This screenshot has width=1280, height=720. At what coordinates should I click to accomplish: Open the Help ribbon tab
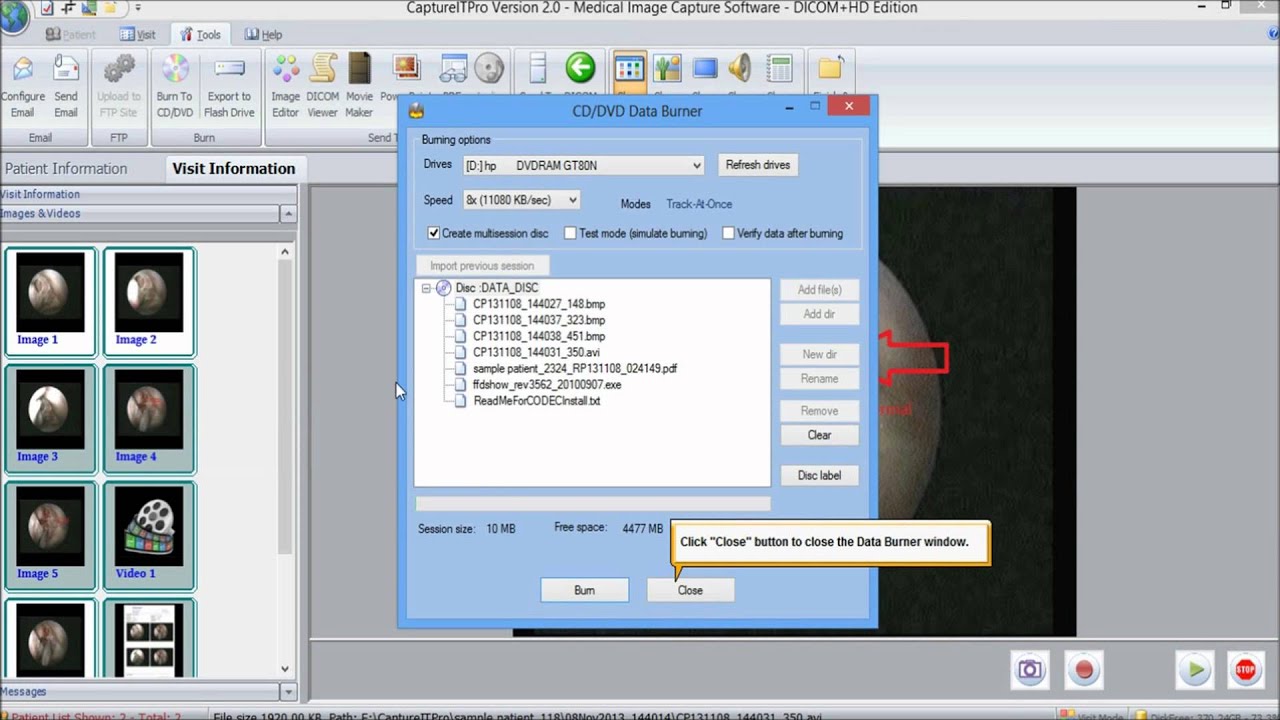pos(263,35)
